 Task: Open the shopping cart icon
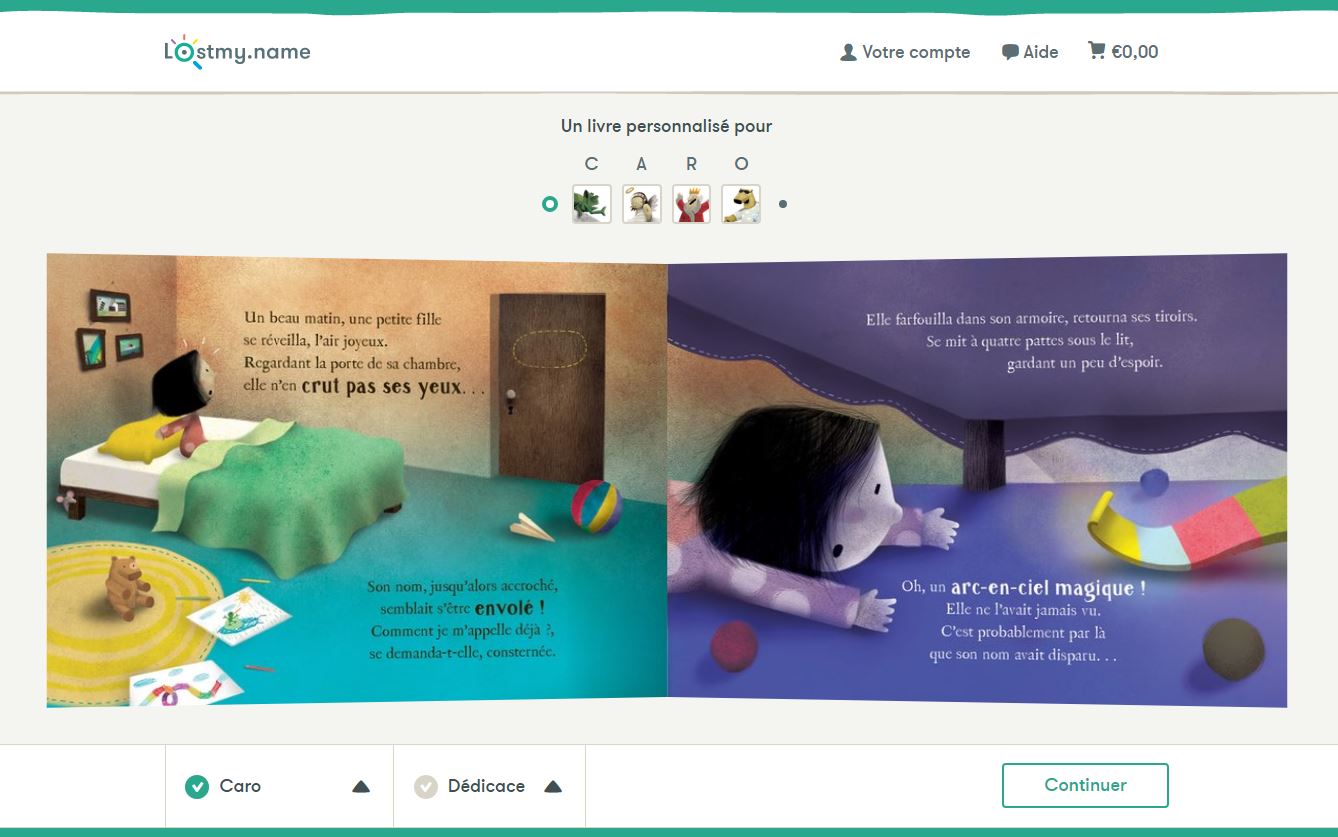click(1097, 50)
